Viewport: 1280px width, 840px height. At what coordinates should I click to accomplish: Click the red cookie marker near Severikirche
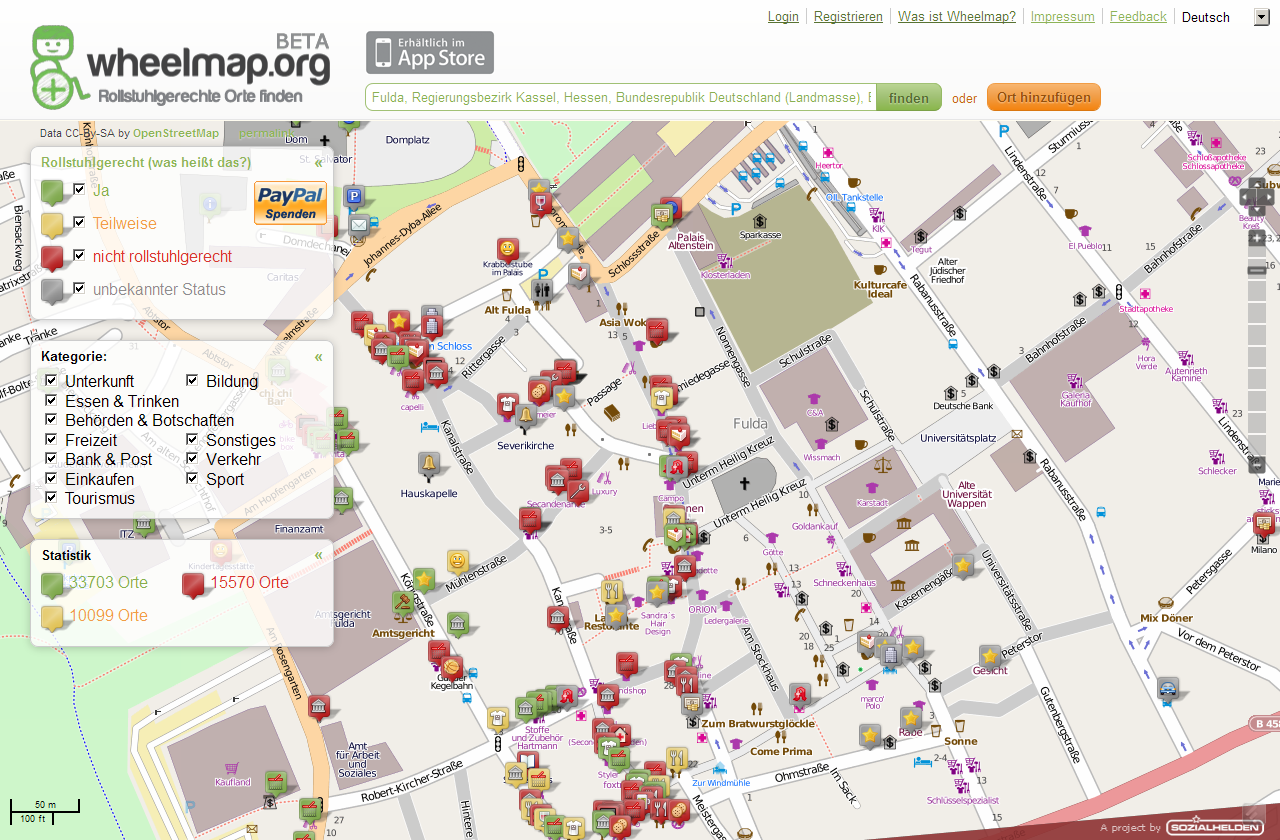tap(539, 389)
